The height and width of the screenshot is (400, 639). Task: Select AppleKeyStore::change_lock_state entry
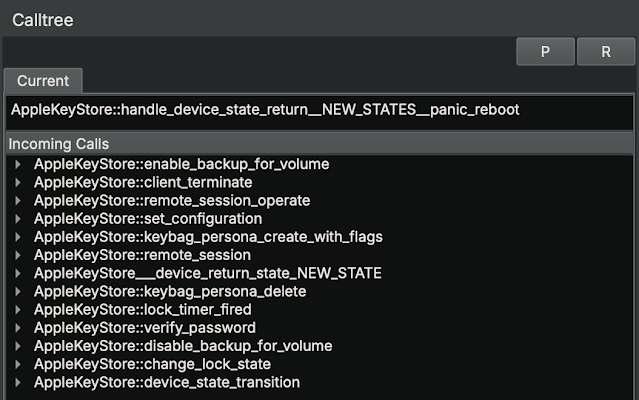pyautogui.click(x=152, y=364)
